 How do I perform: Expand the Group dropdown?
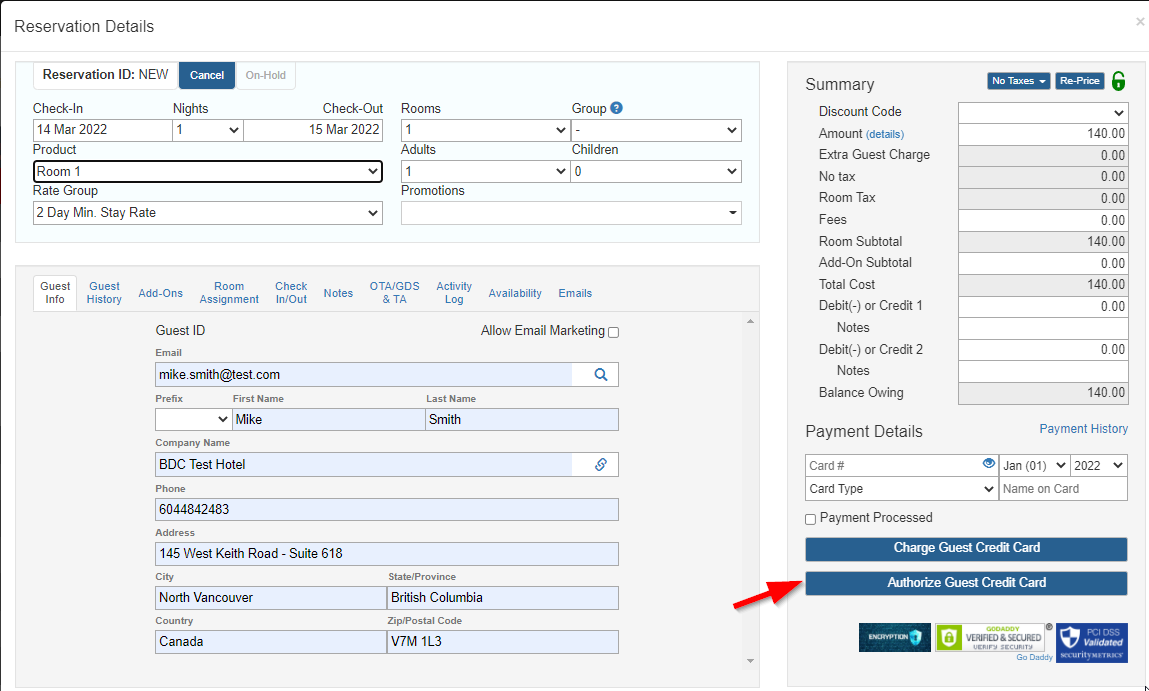click(657, 130)
